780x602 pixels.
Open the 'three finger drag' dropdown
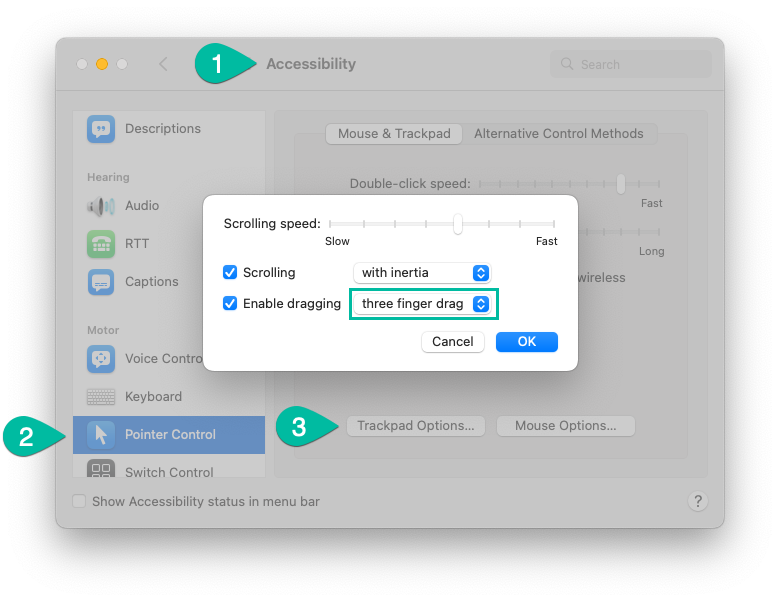coord(422,303)
